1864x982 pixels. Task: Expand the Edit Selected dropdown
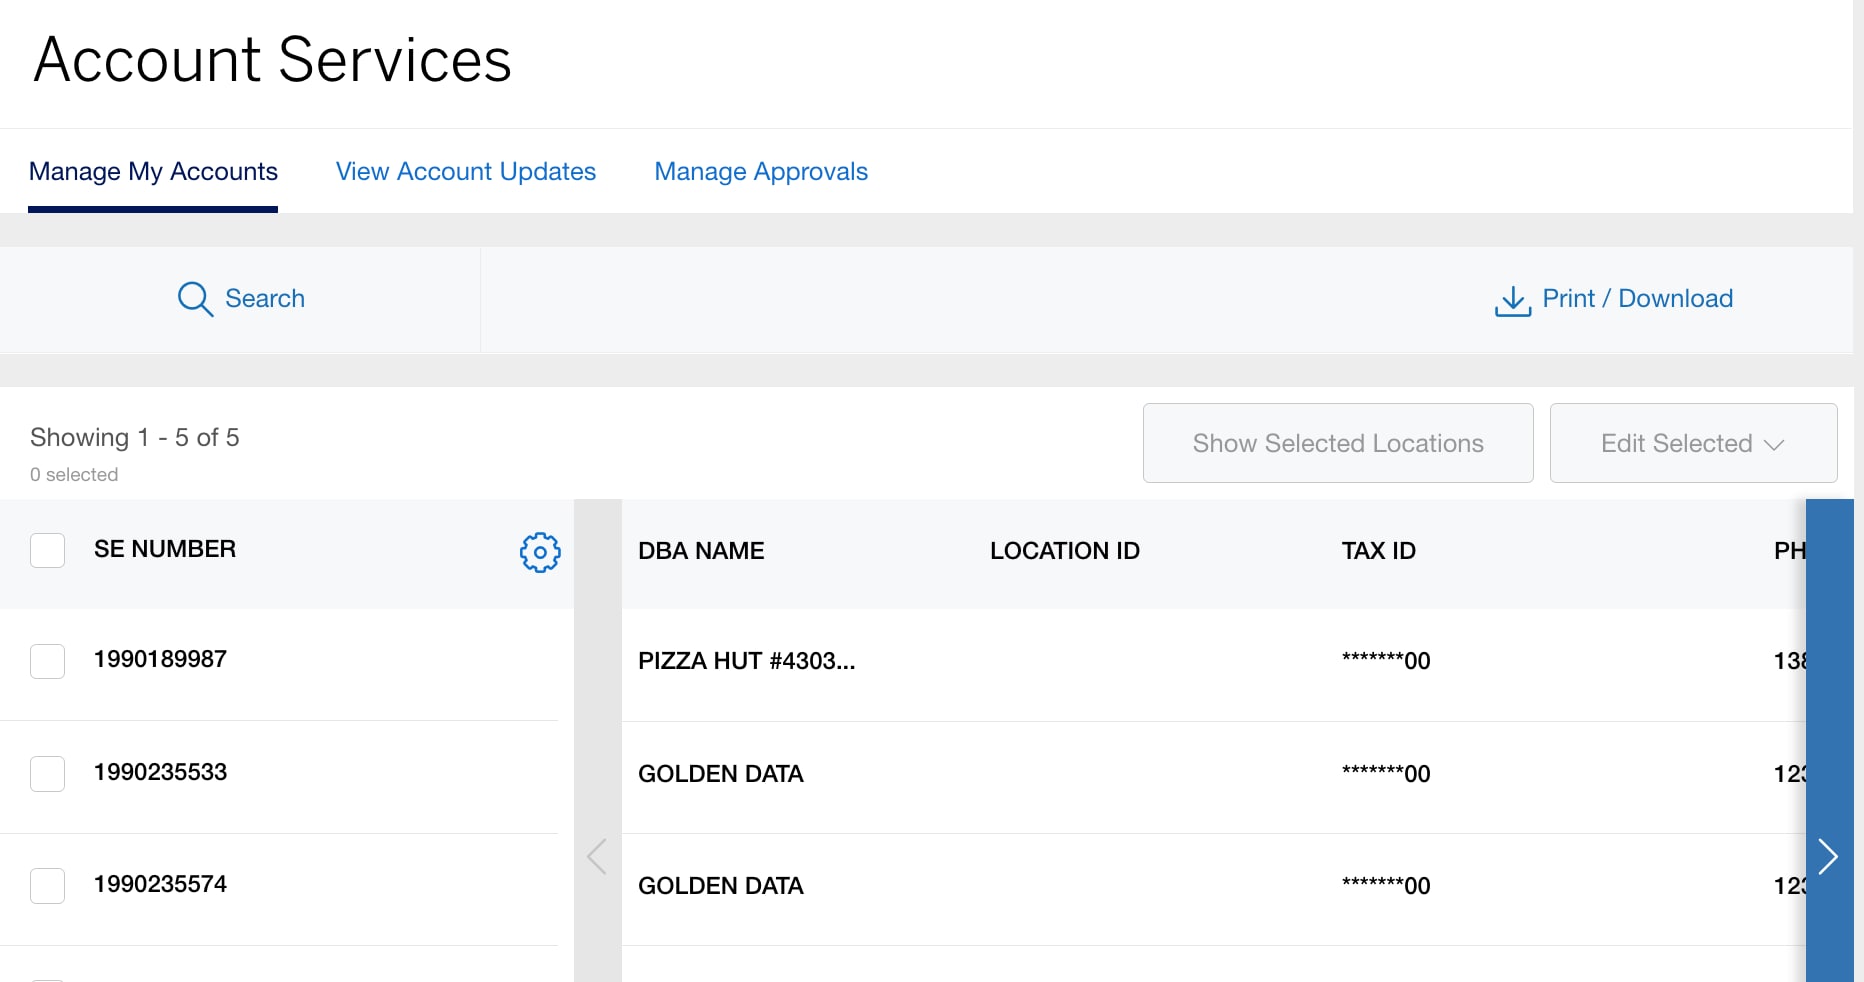coord(1693,443)
